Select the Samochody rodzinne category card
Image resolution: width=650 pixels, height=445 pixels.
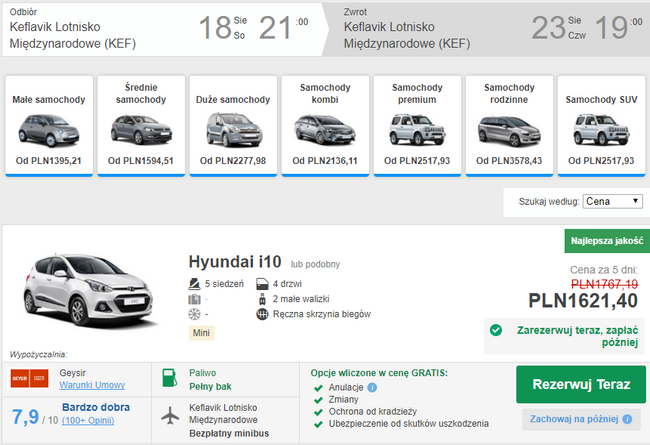509,126
